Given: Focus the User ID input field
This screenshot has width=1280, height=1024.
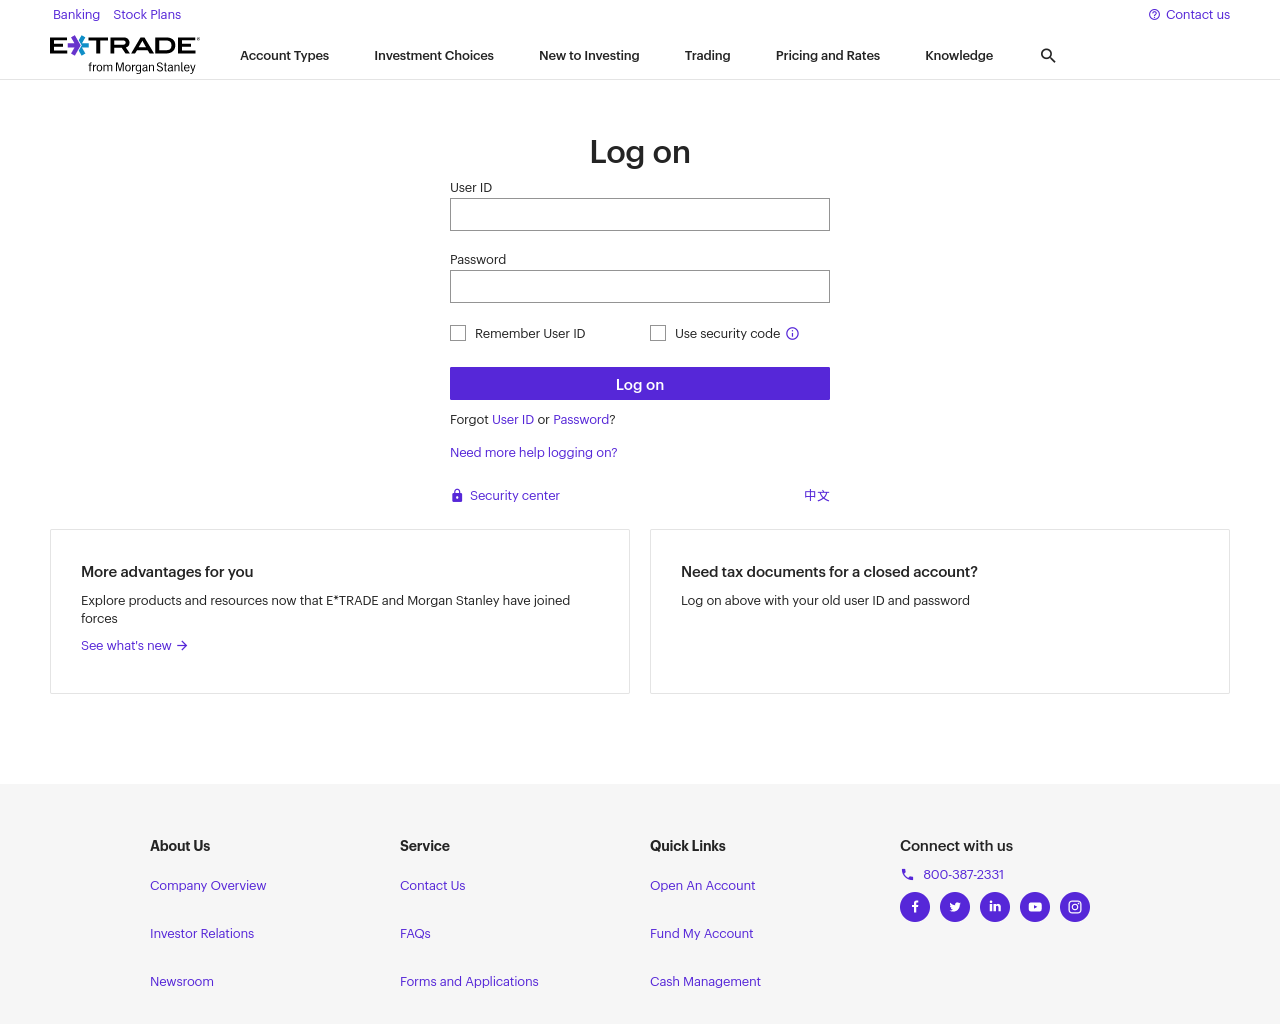Looking at the screenshot, I should pos(640,215).
